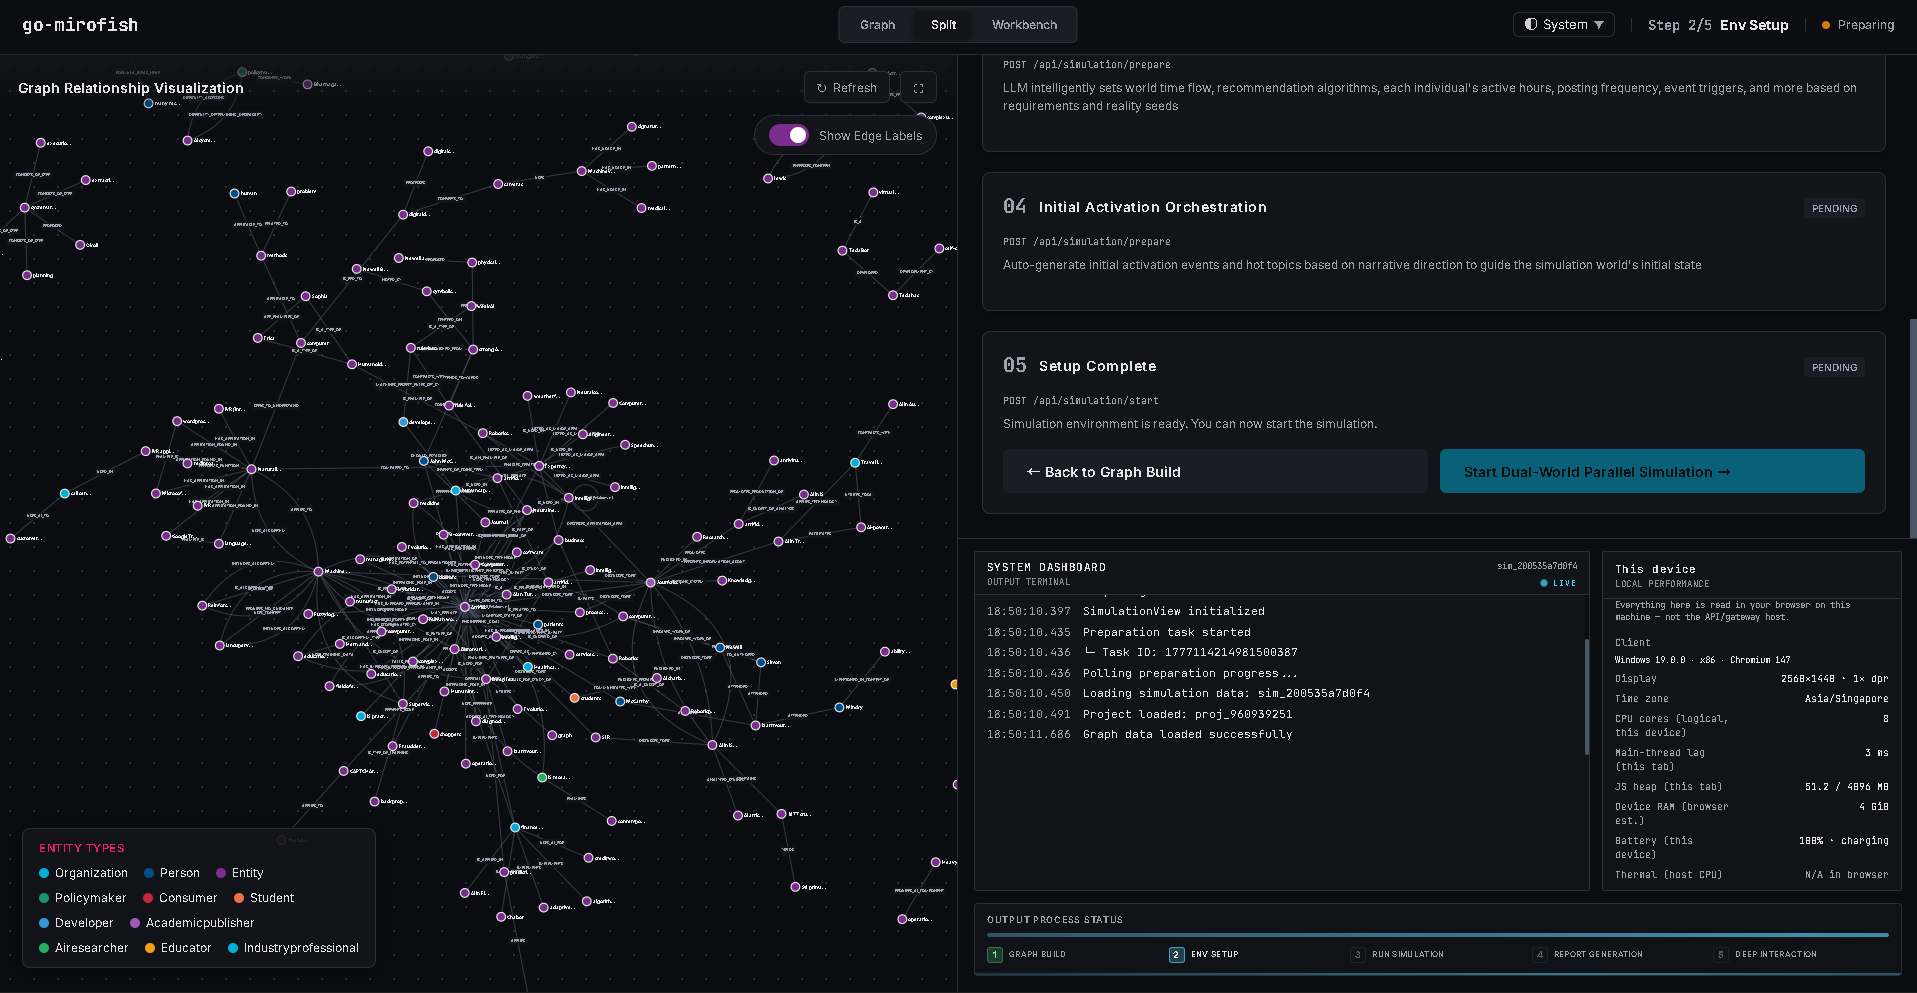Select Academicpublisher in entity types legend

coord(192,923)
